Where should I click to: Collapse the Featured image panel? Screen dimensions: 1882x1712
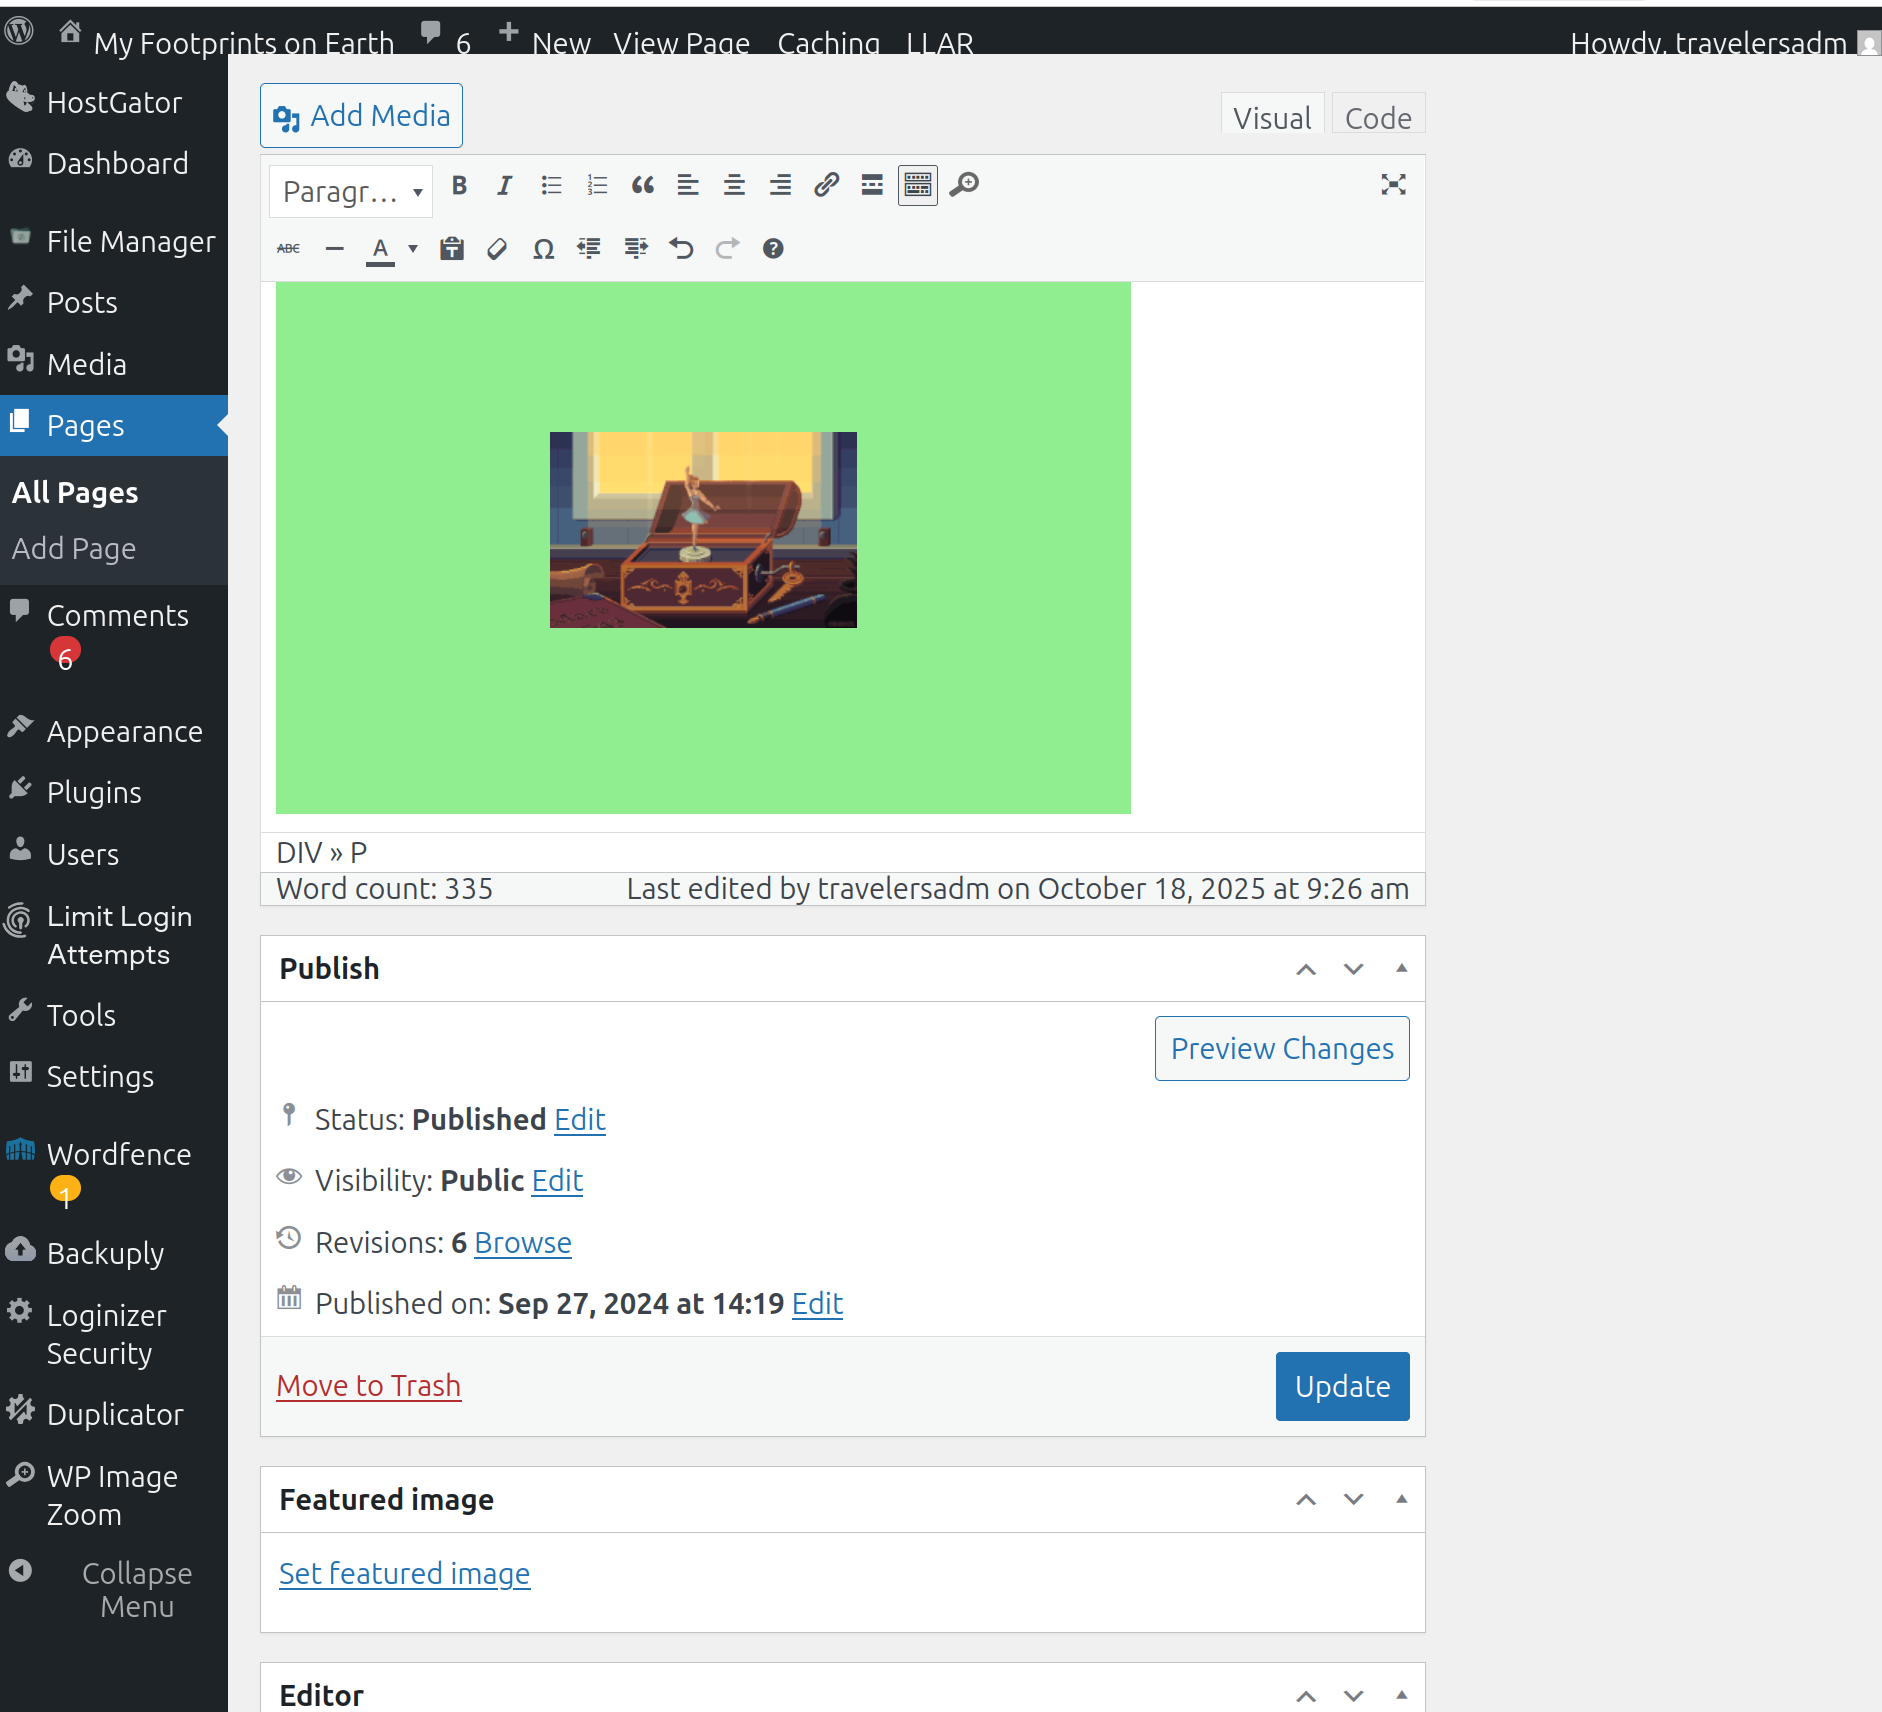click(1402, 1500)
